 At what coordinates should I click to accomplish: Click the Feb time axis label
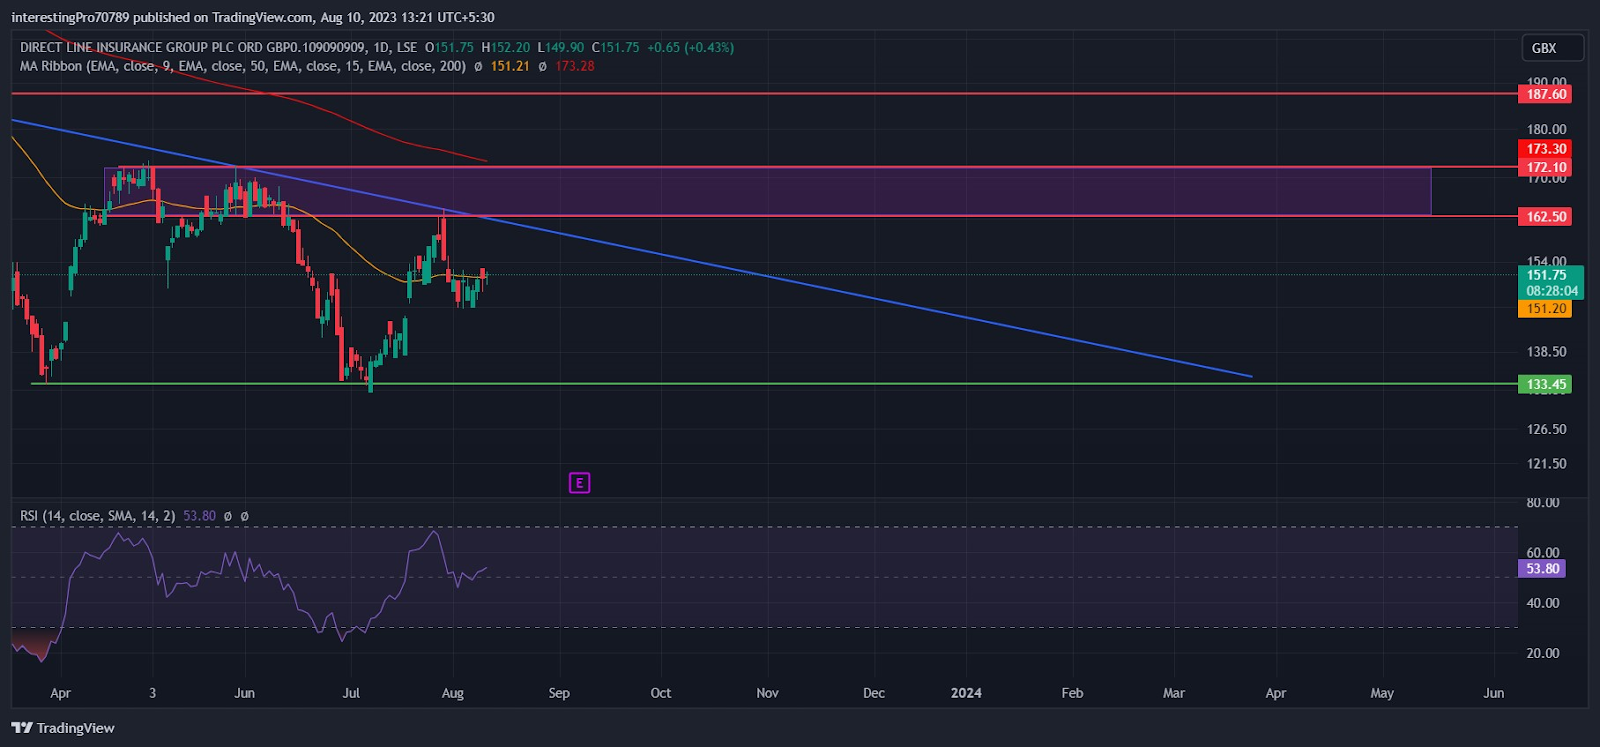point(1072,693)
